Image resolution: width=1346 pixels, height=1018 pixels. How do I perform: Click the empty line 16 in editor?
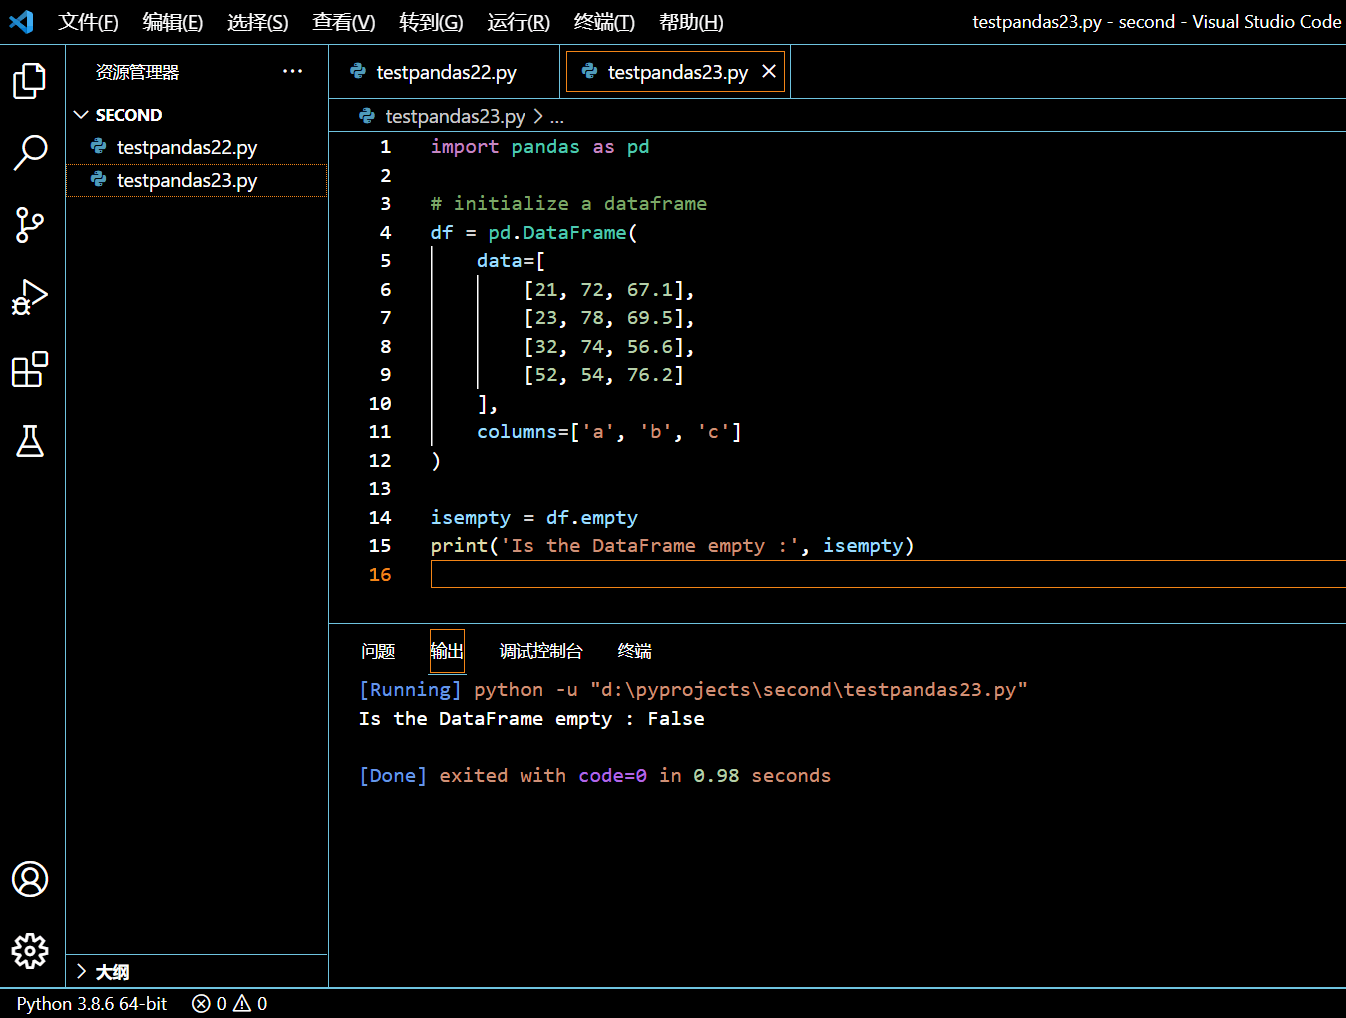[x=888, y=574]
